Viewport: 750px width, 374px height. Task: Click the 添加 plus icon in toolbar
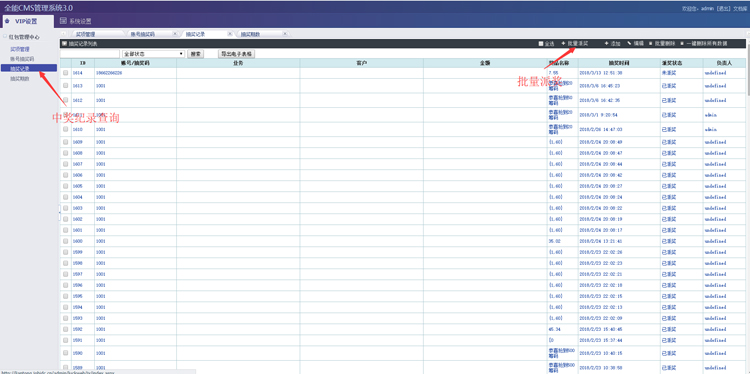[x=607, y=44]
